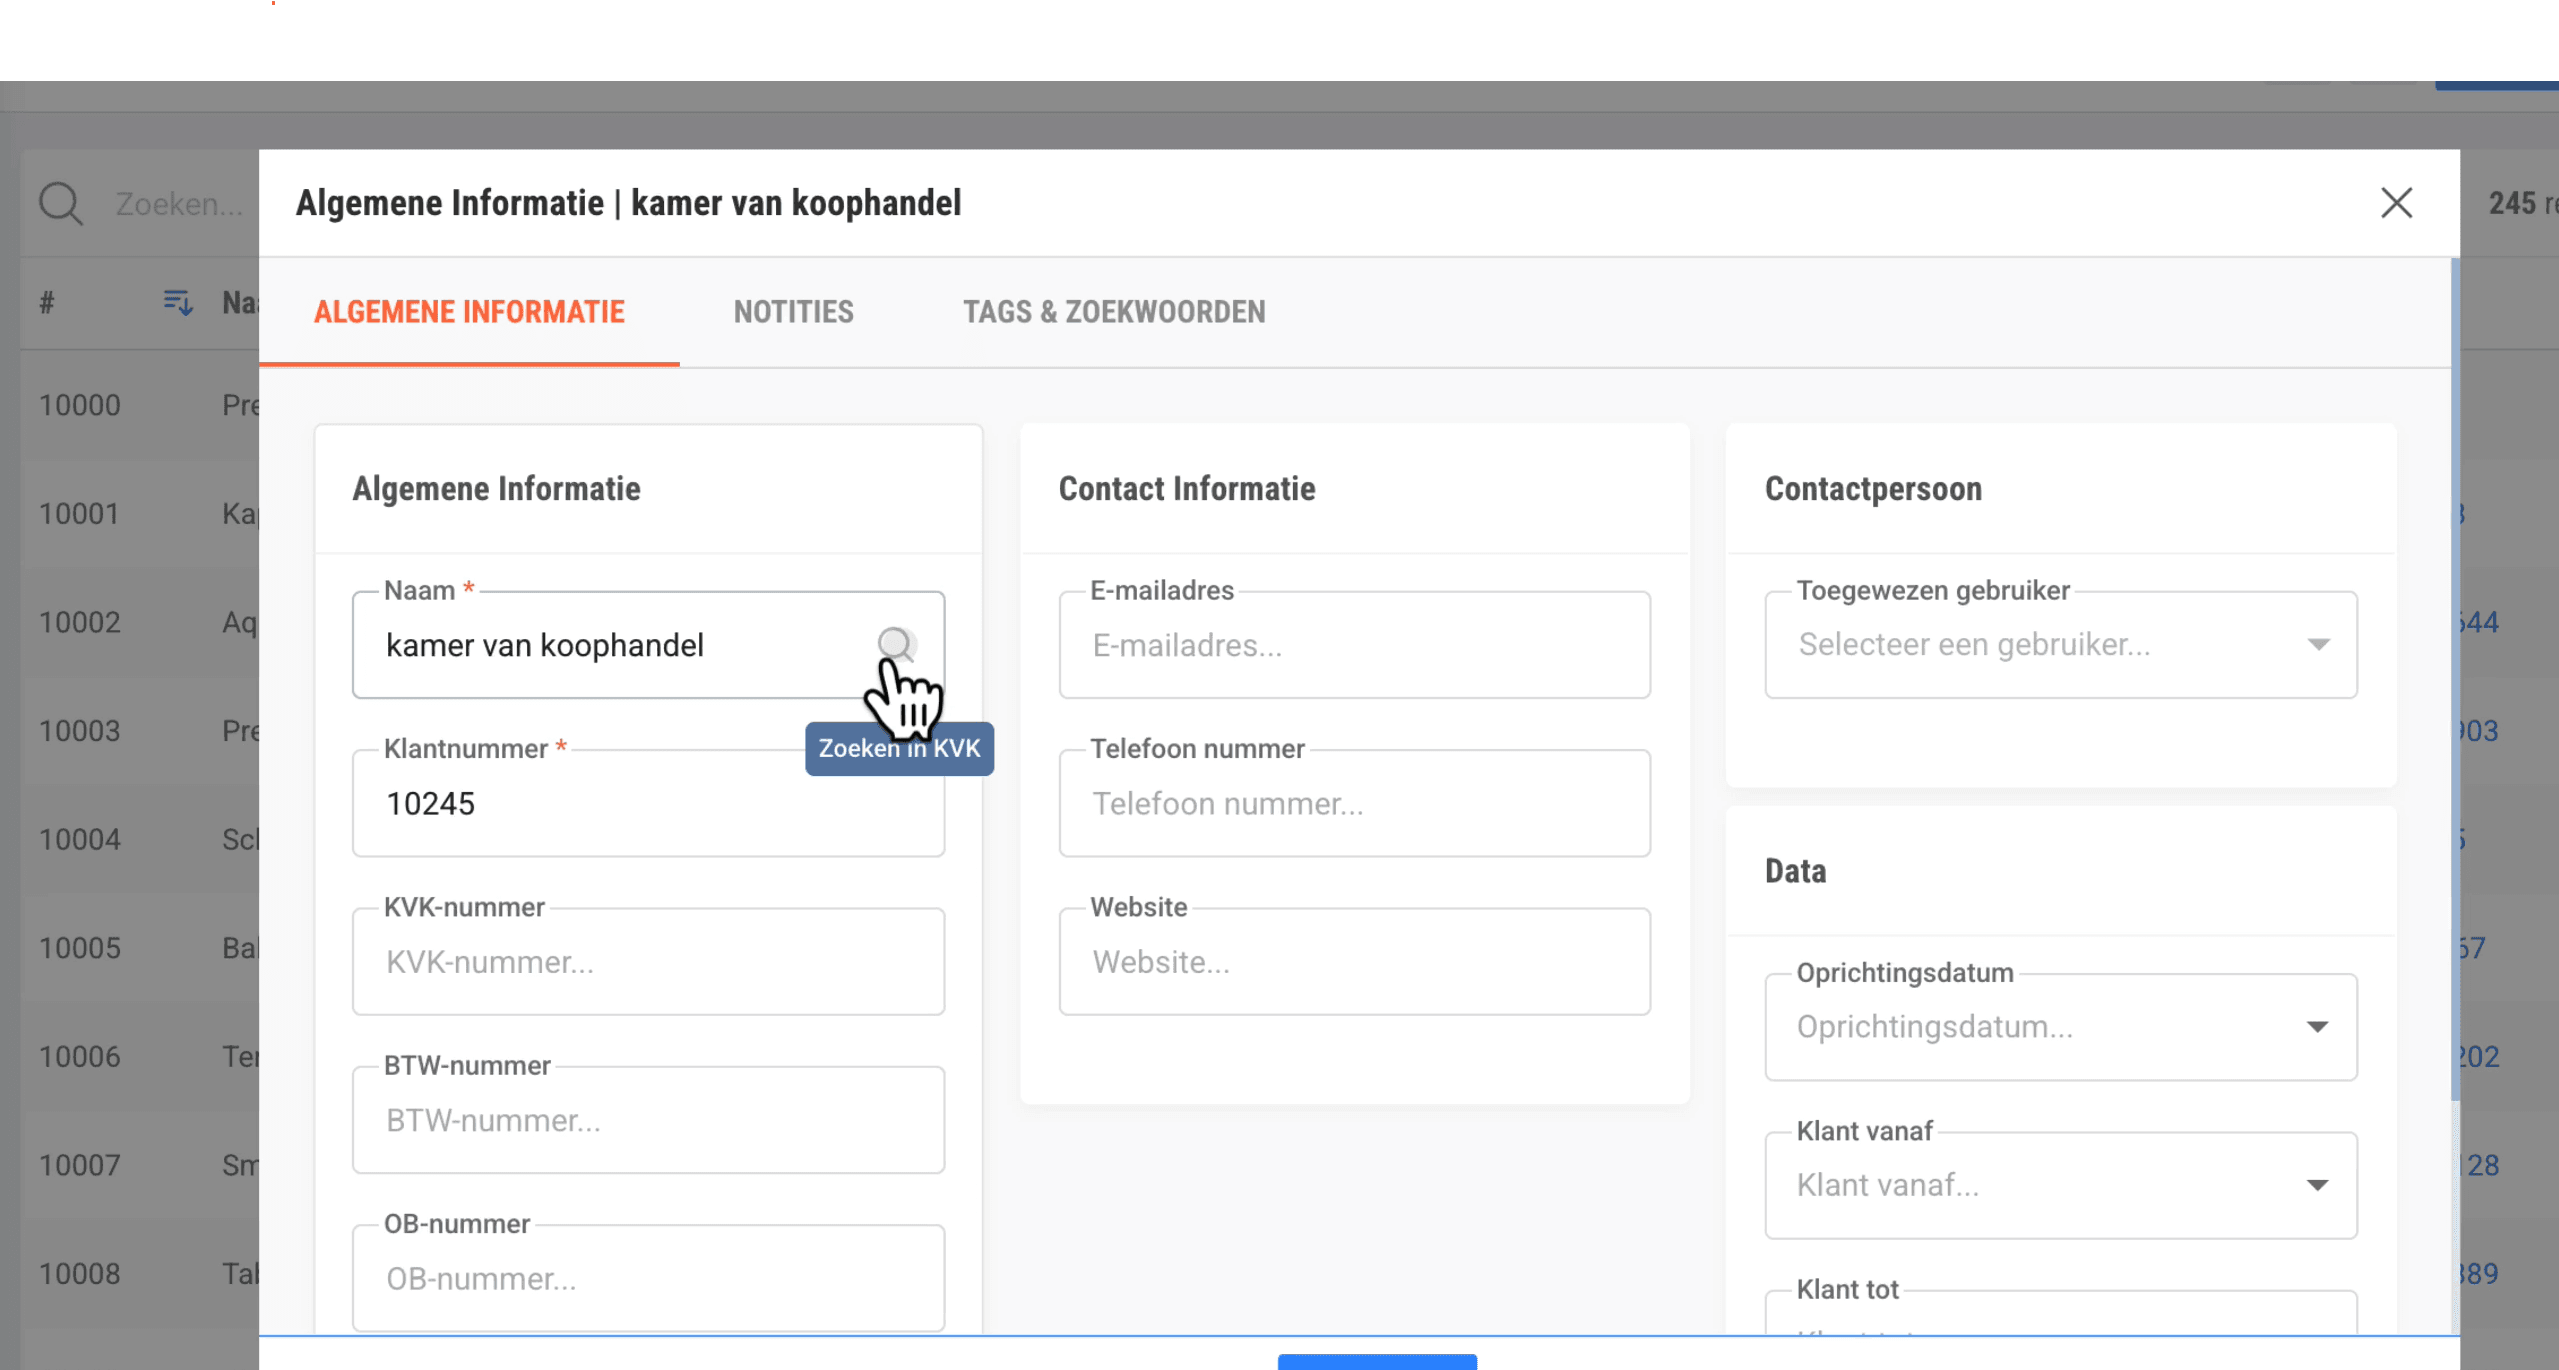
Task: Click the sort order icon in the table header
Action: click(177, 302)
